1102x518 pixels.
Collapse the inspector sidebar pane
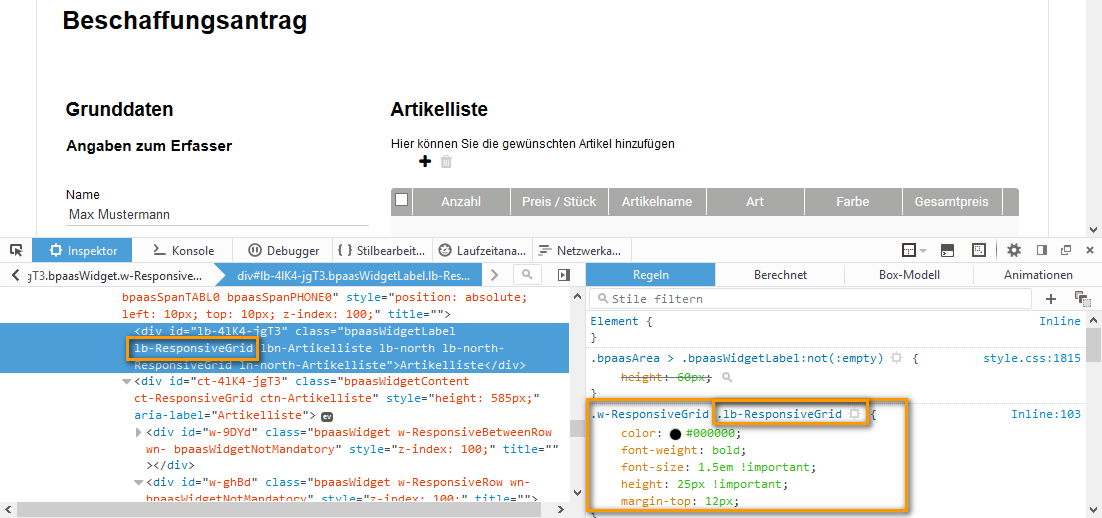tap(564, 275)
